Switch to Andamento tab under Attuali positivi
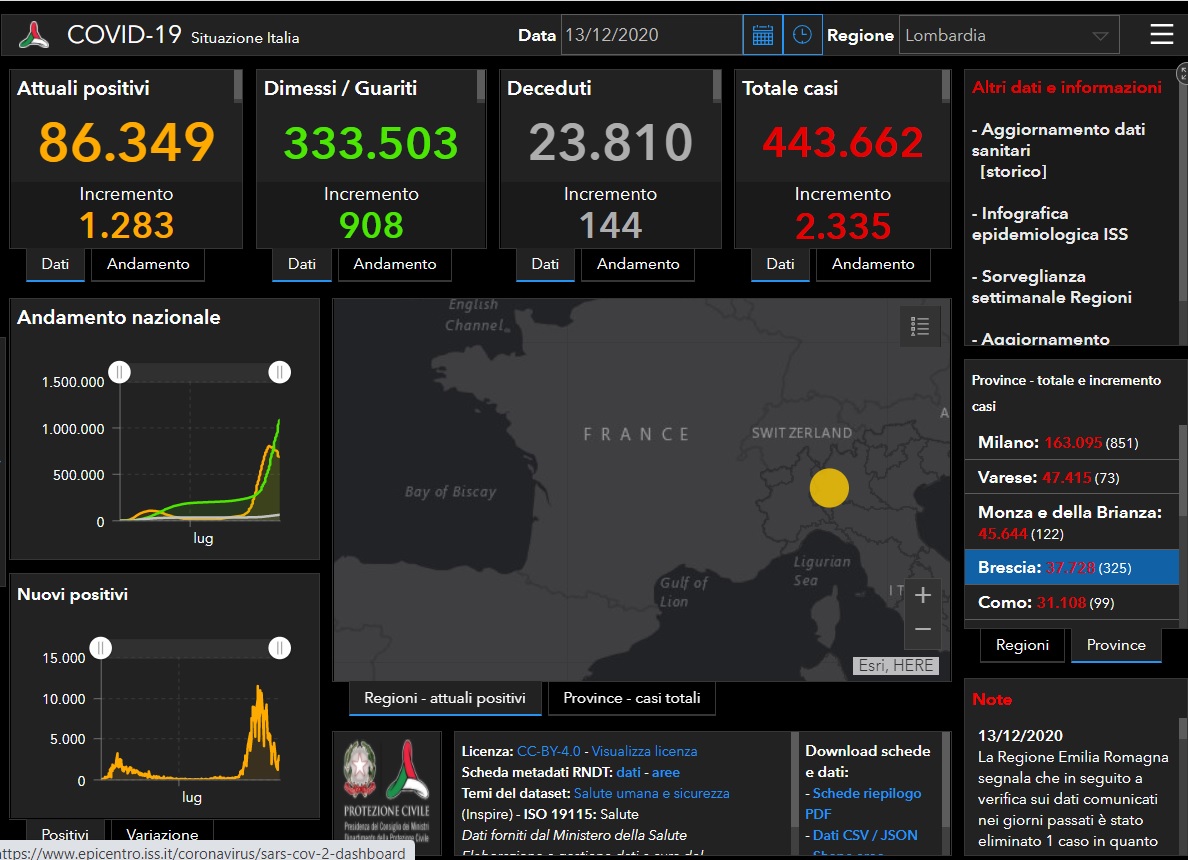The width and height of the screenshot is (1188, 860). [148, 264]
